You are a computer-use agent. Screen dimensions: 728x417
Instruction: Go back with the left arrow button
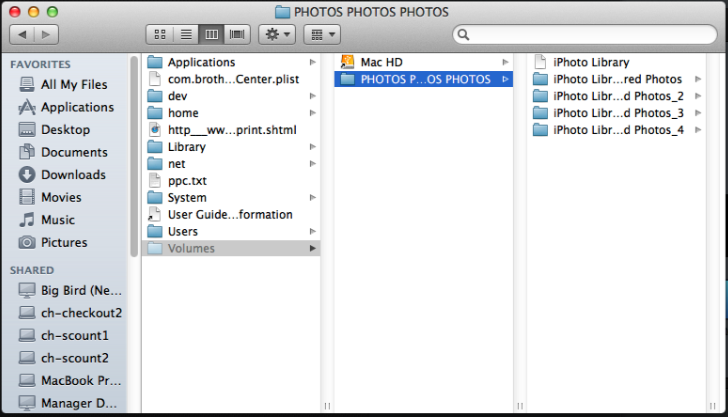tap(22, 34)
